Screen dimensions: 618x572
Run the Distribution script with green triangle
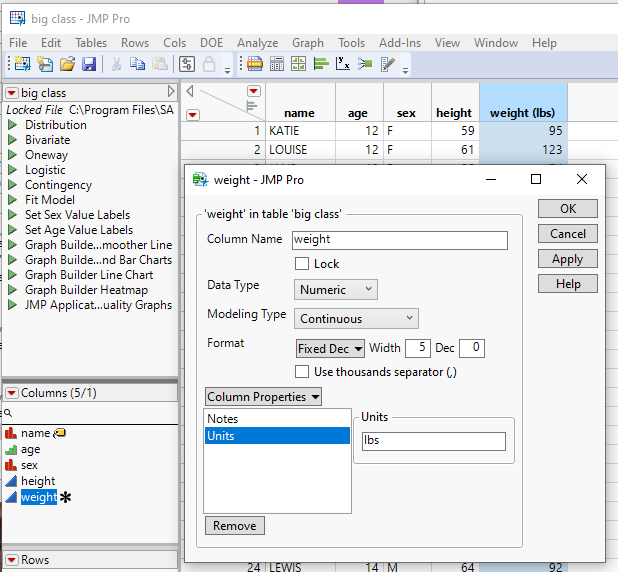point(13,125)
